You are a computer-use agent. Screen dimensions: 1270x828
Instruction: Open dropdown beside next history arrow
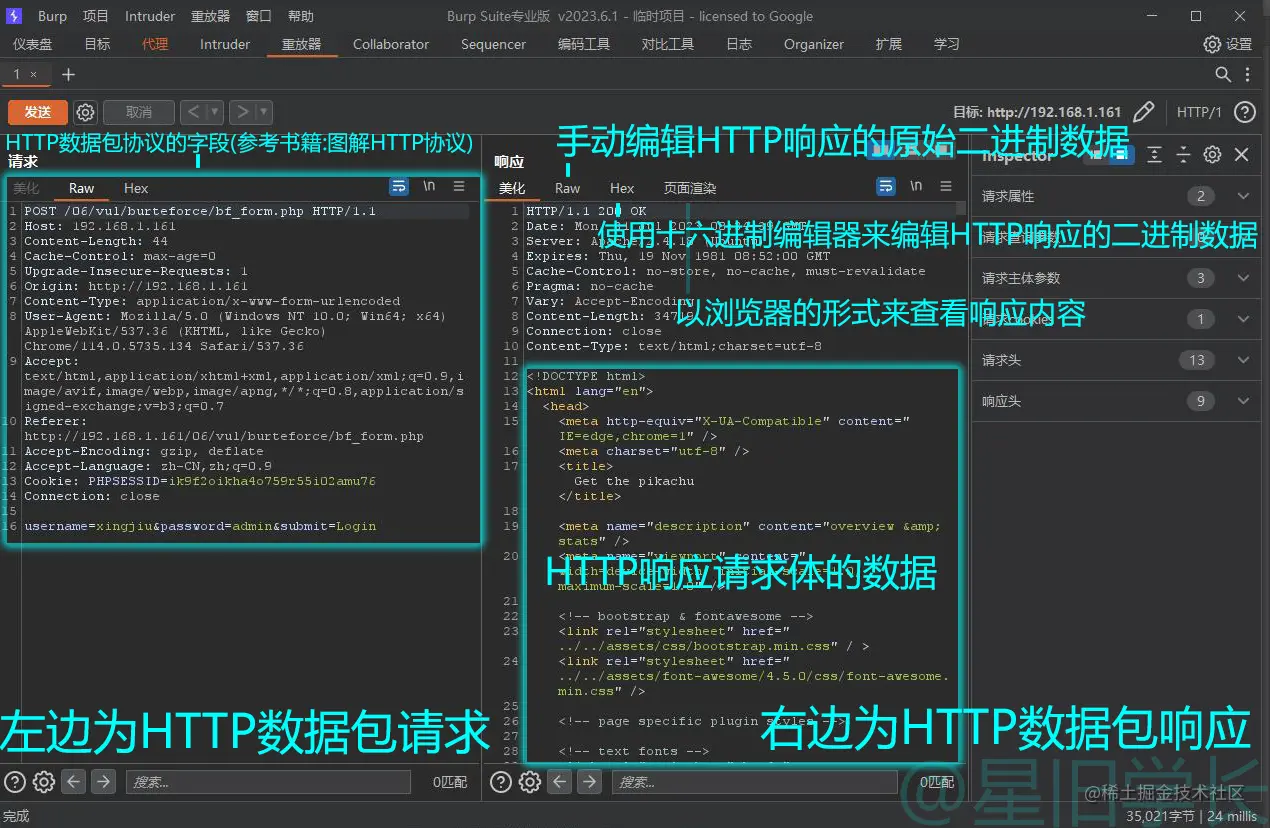tap(264, 112)
